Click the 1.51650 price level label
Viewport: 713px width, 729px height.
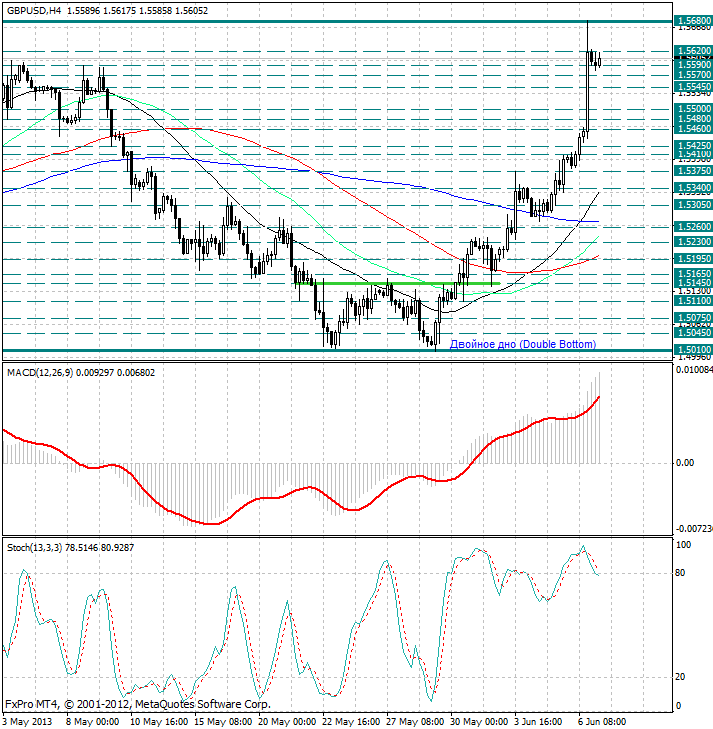[693, 273]
